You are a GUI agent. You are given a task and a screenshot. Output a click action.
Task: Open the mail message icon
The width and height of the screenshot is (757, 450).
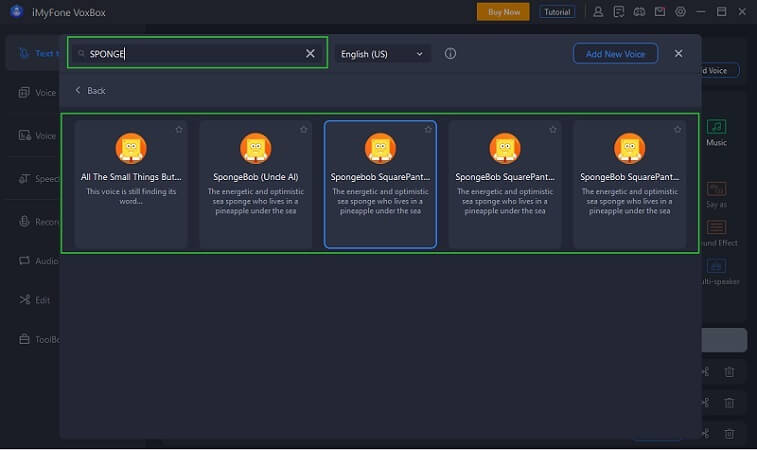659,12
